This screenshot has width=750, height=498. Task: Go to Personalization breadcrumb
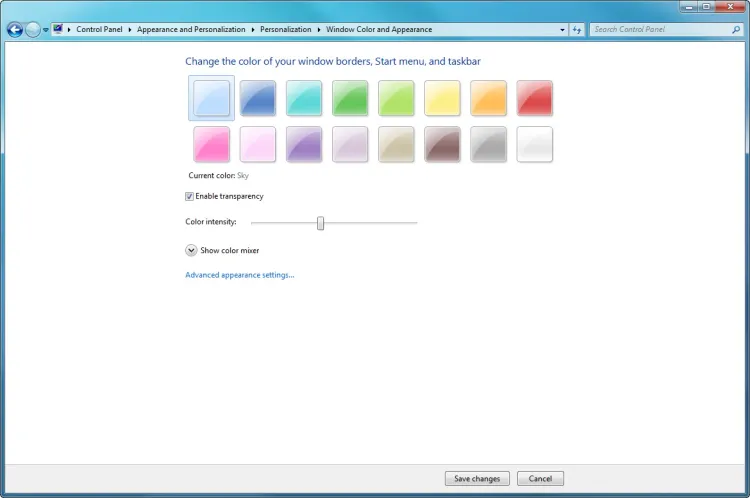pyautogui.click(x=286, y=30)
